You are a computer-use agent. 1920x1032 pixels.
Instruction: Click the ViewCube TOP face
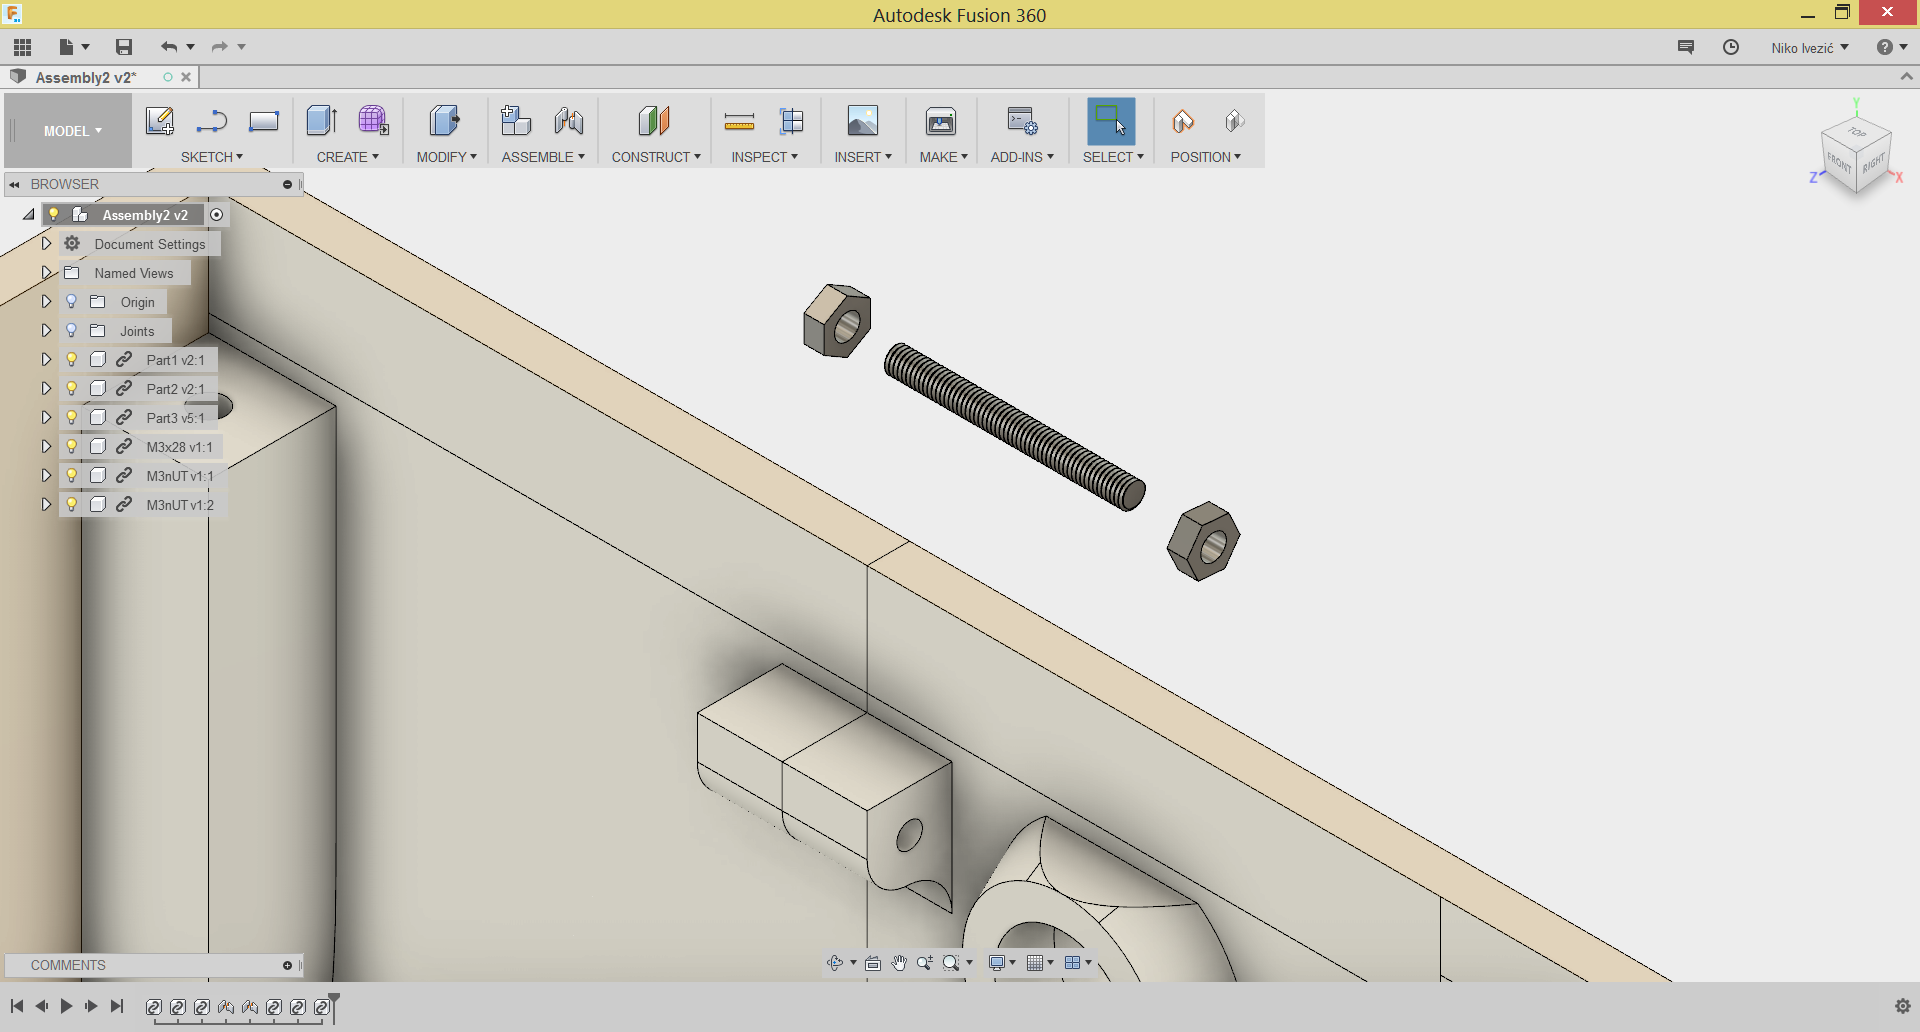pyautogui.click(x=1857, y=132)
